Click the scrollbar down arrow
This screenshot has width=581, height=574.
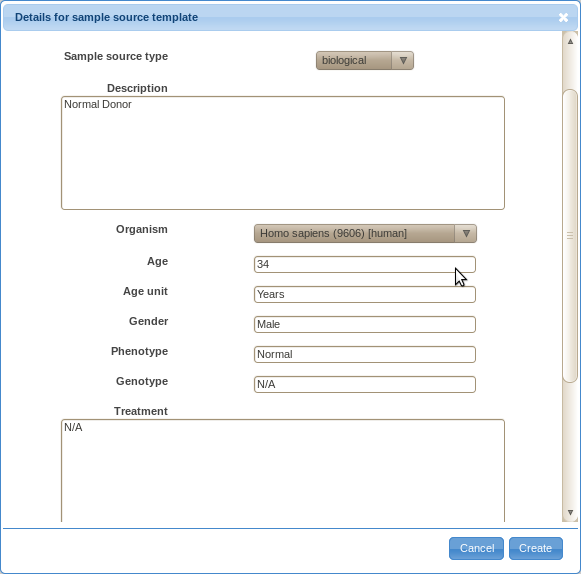point(570,512)
